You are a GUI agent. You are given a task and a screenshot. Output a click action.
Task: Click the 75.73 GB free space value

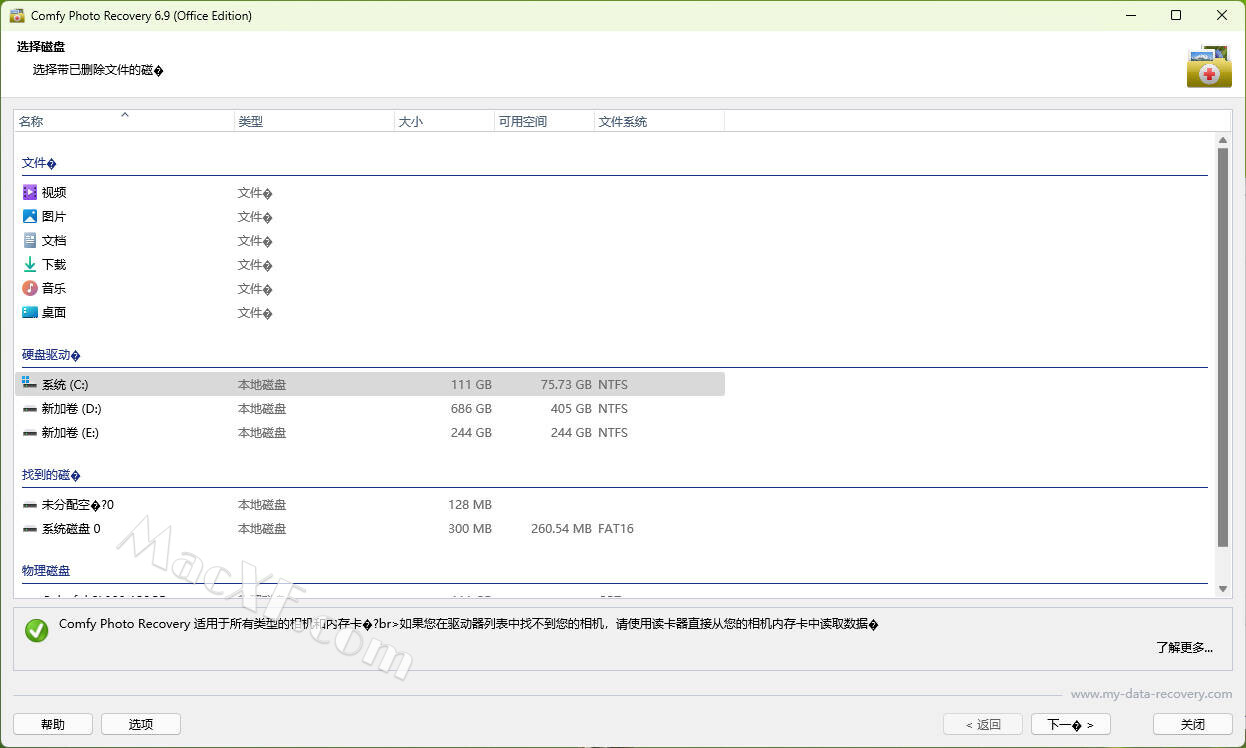click(567, 384)
